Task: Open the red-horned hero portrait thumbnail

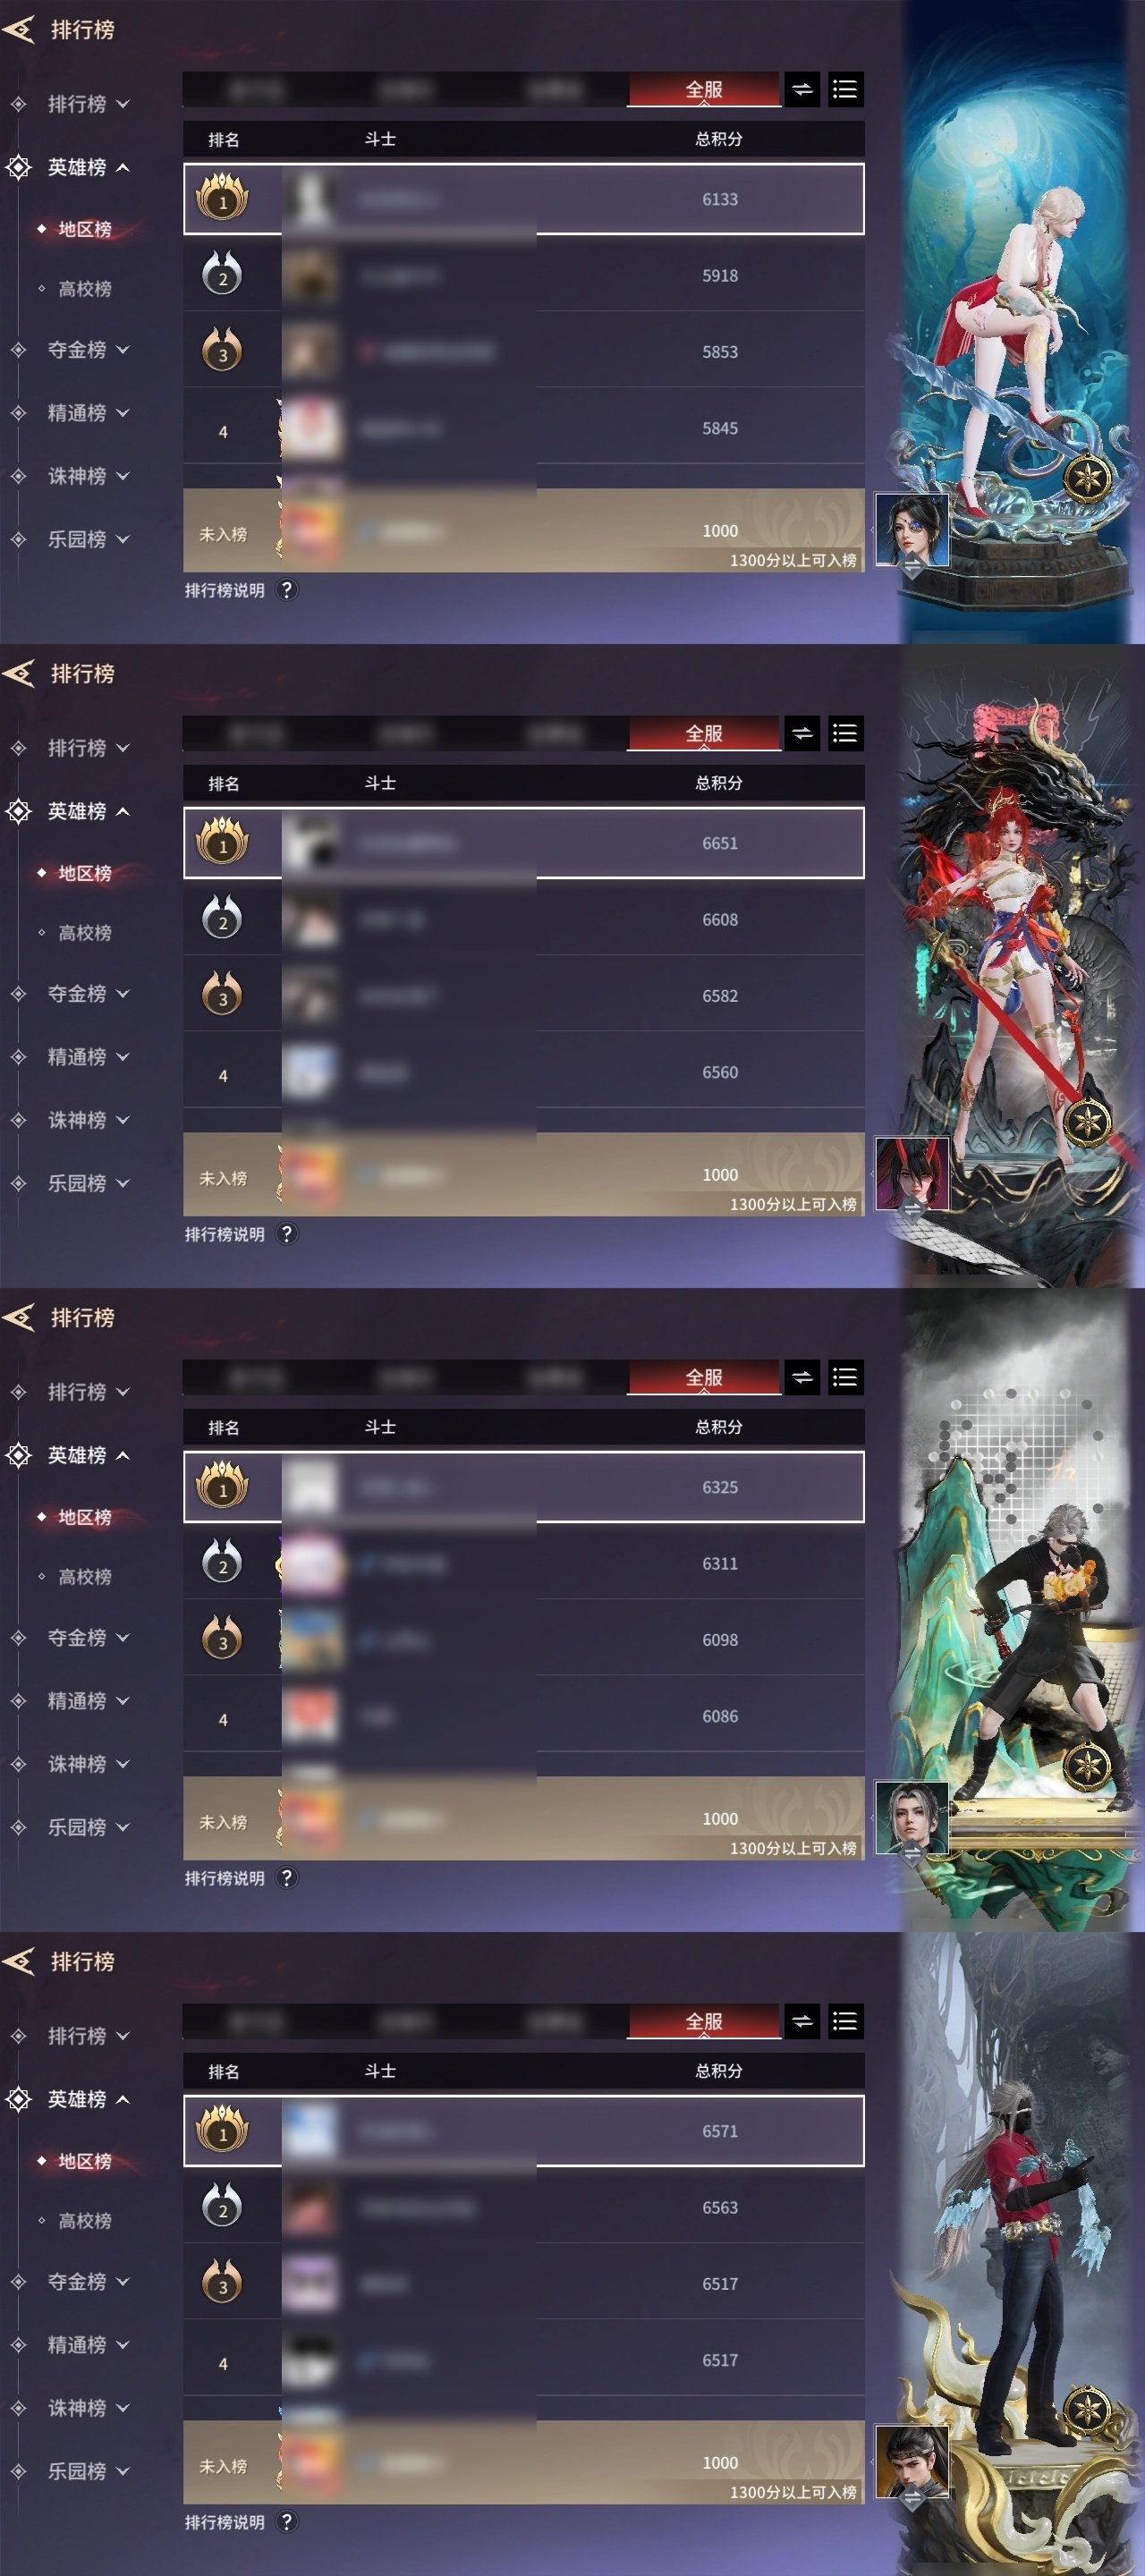Action: [x=911, y=1174]
